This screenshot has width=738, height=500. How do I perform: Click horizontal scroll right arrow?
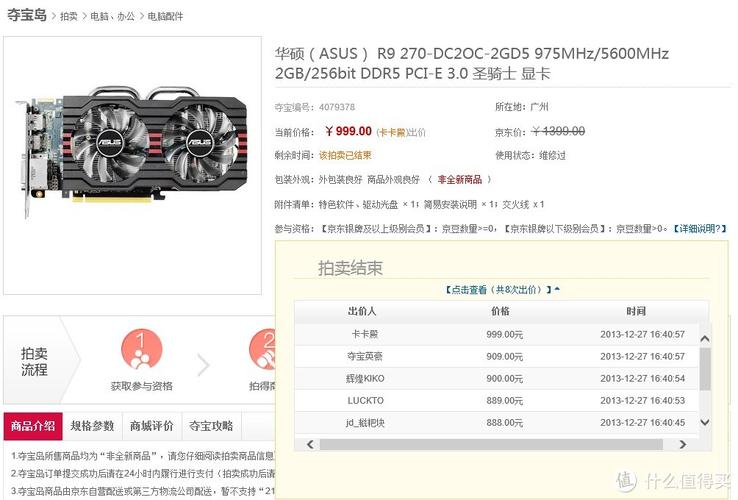[x=682, y=444]
